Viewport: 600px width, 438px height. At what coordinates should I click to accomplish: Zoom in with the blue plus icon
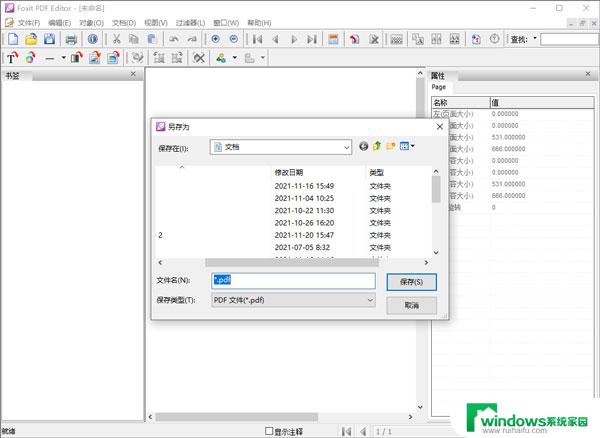(x=215, y=39)
